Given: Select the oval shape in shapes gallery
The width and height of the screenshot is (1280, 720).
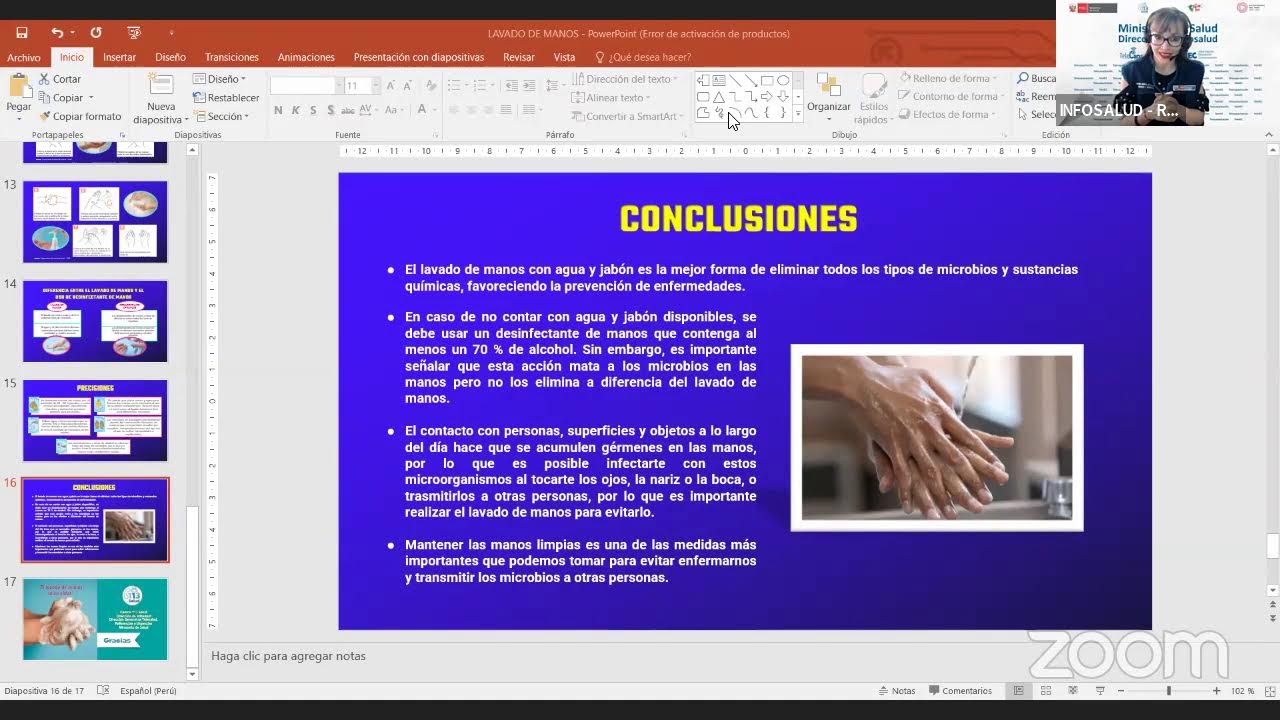Looking at the screenshot, I should [x=783, y=80].
